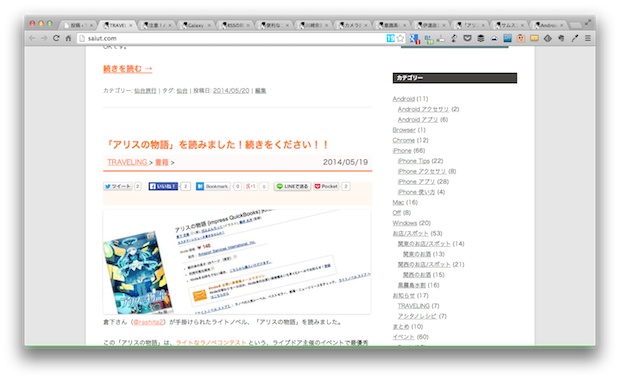Bookmark this page with the star icon
The height and width of the screenshot is (380, 620).
coord(400,38)
